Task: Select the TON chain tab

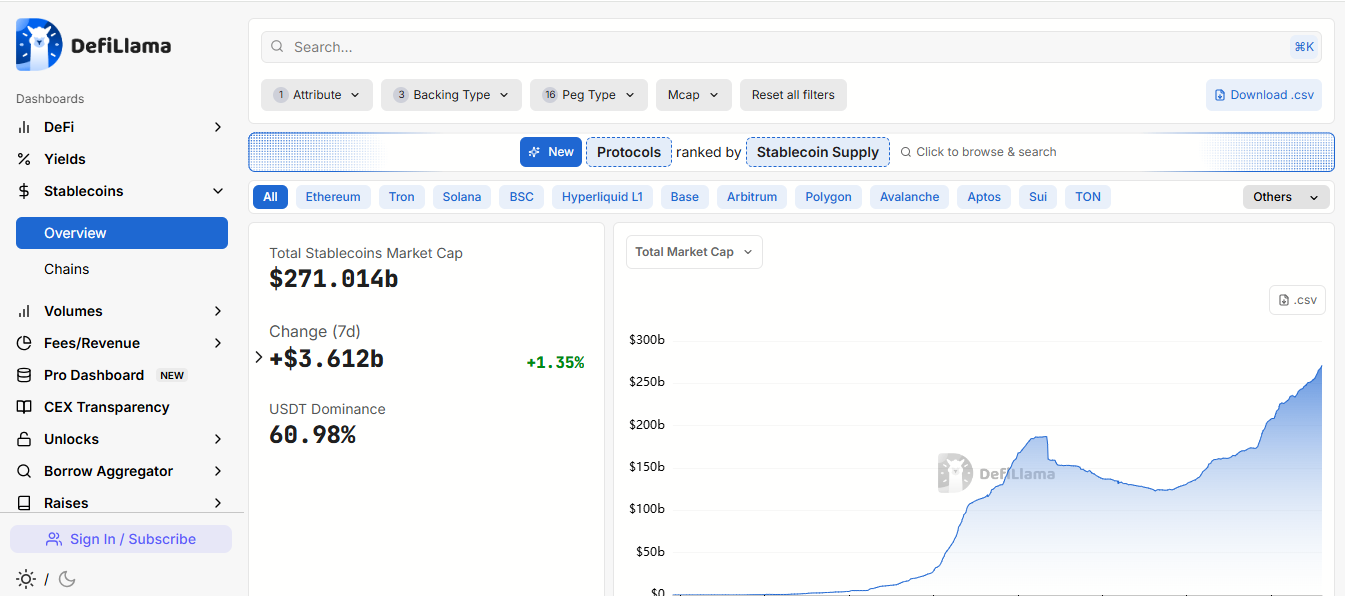Action: (x=1088, y=197)
